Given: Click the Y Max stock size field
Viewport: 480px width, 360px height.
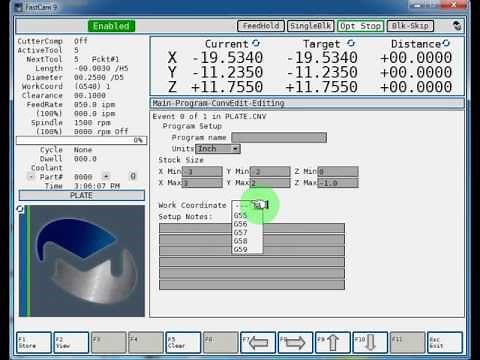Looking at the screenshot, I should tap(270, 183).
